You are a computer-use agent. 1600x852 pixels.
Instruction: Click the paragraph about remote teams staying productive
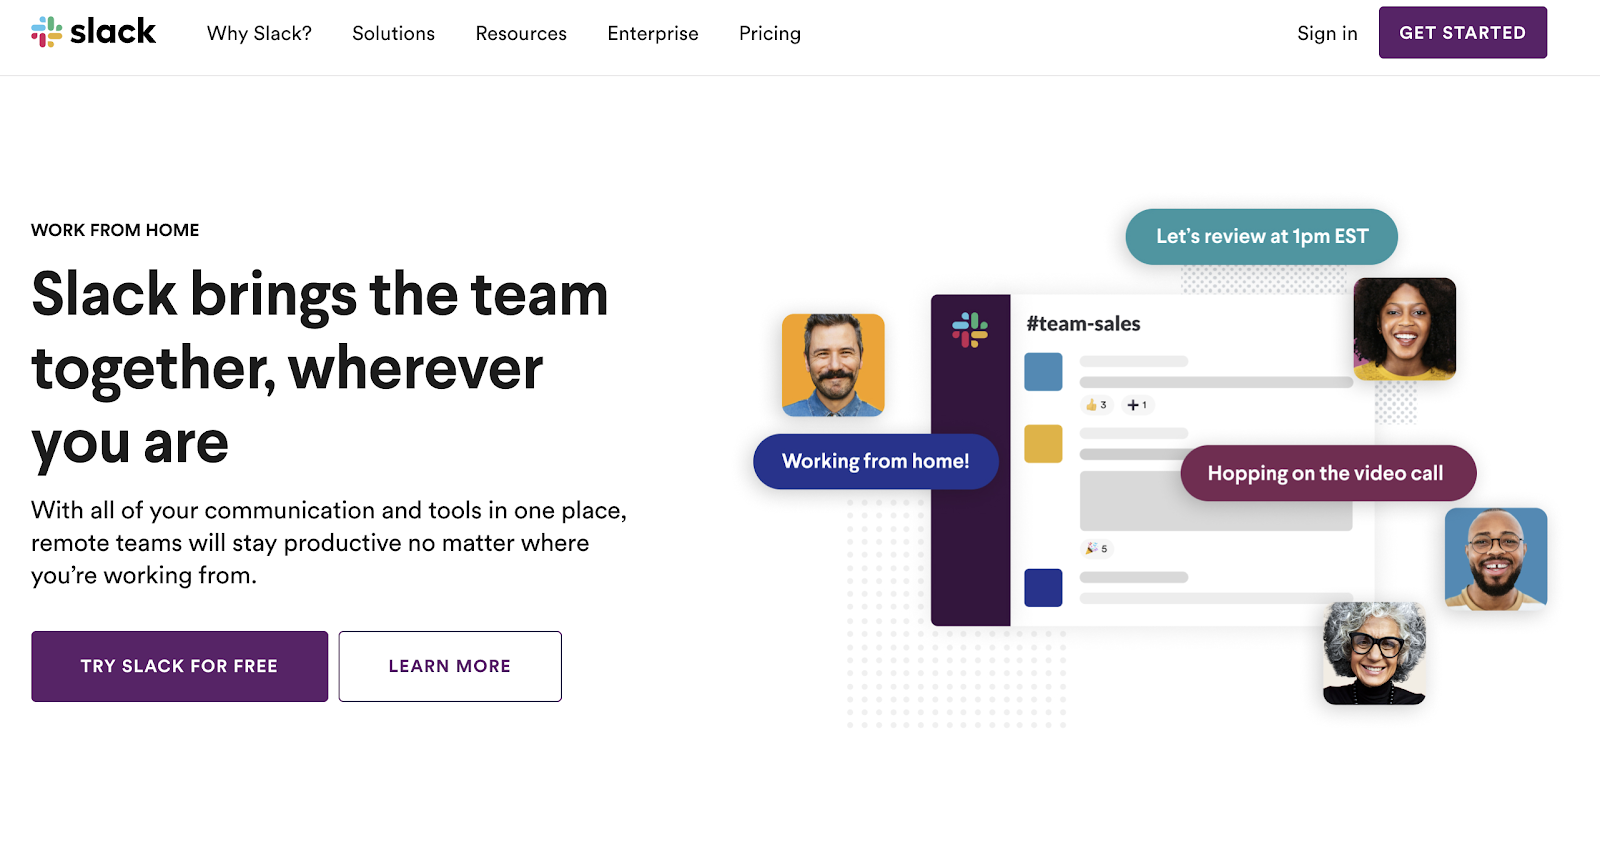[329, 543]
